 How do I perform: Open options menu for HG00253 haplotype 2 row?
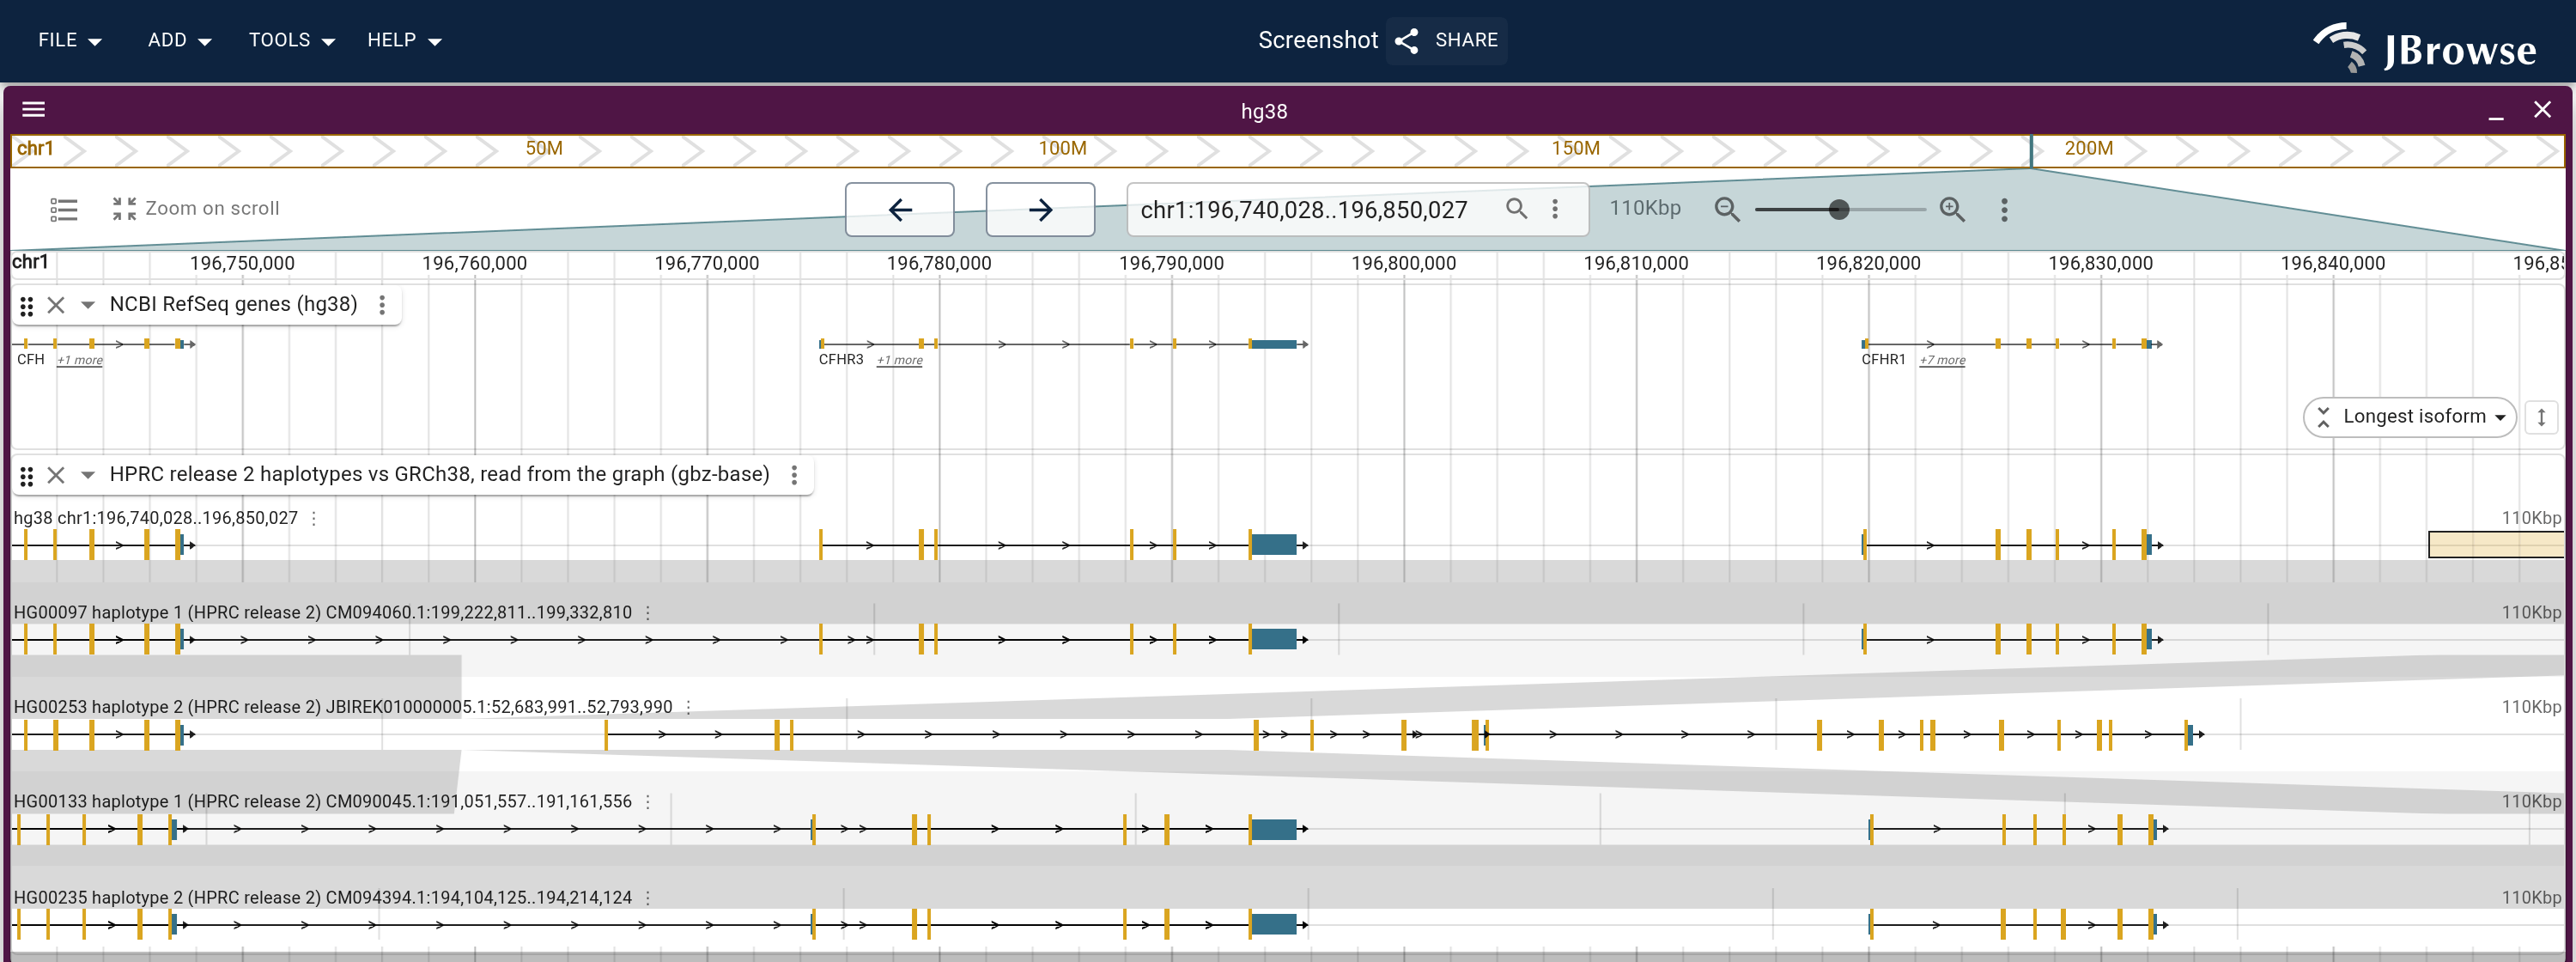(688, 706)
